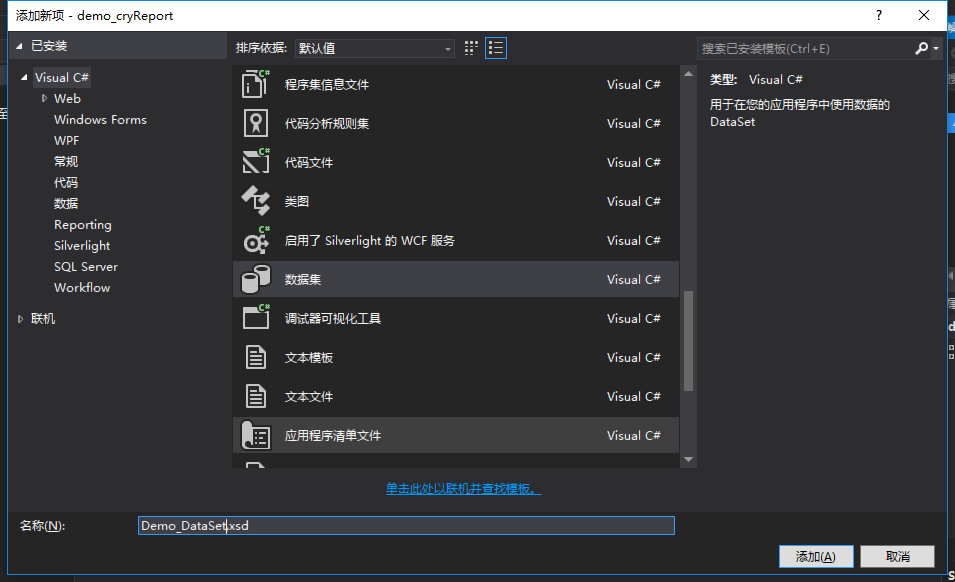Pick the text file template icon

pyautogui.click(x=256, y=396)
